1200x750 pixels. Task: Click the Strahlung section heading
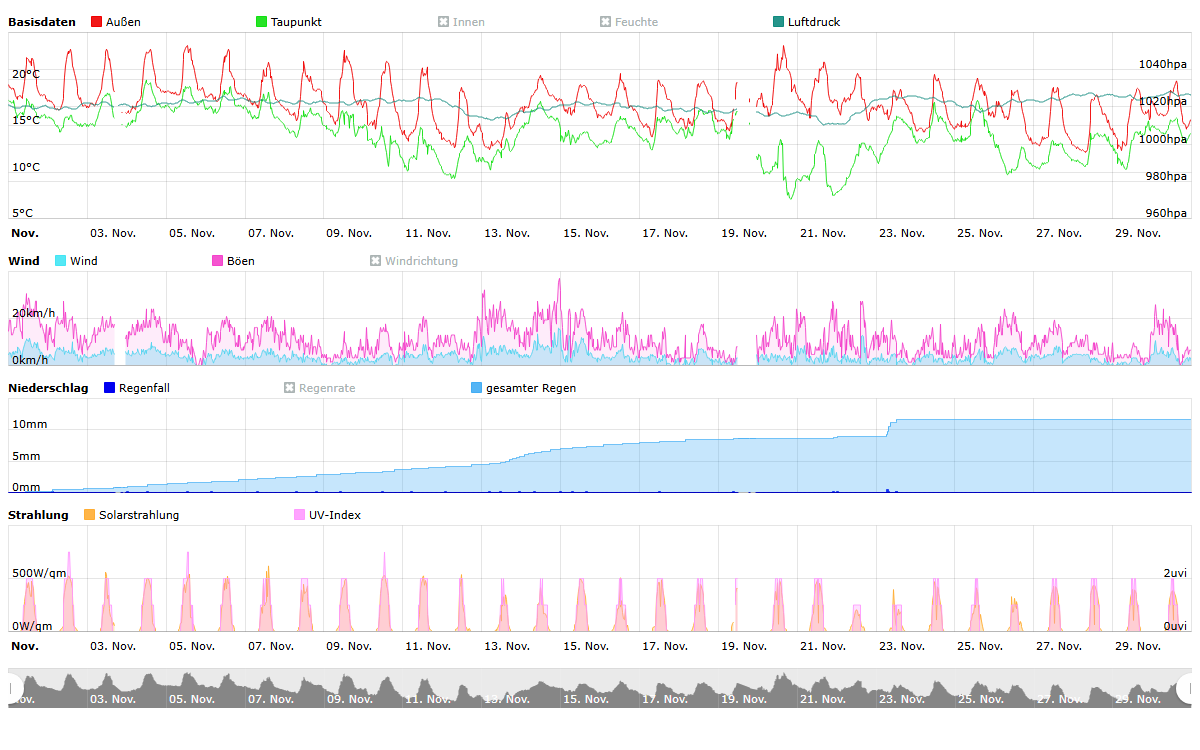click(x=38, y=515)
